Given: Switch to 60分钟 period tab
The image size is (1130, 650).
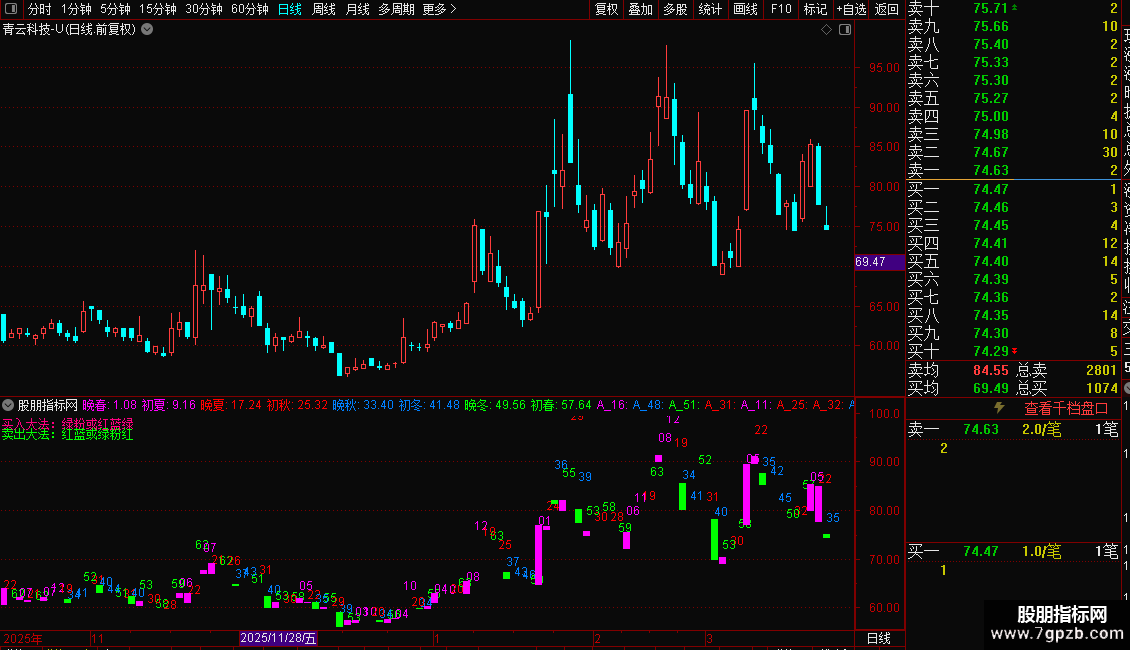Looking at the screenshot, I should click(249, 9).
